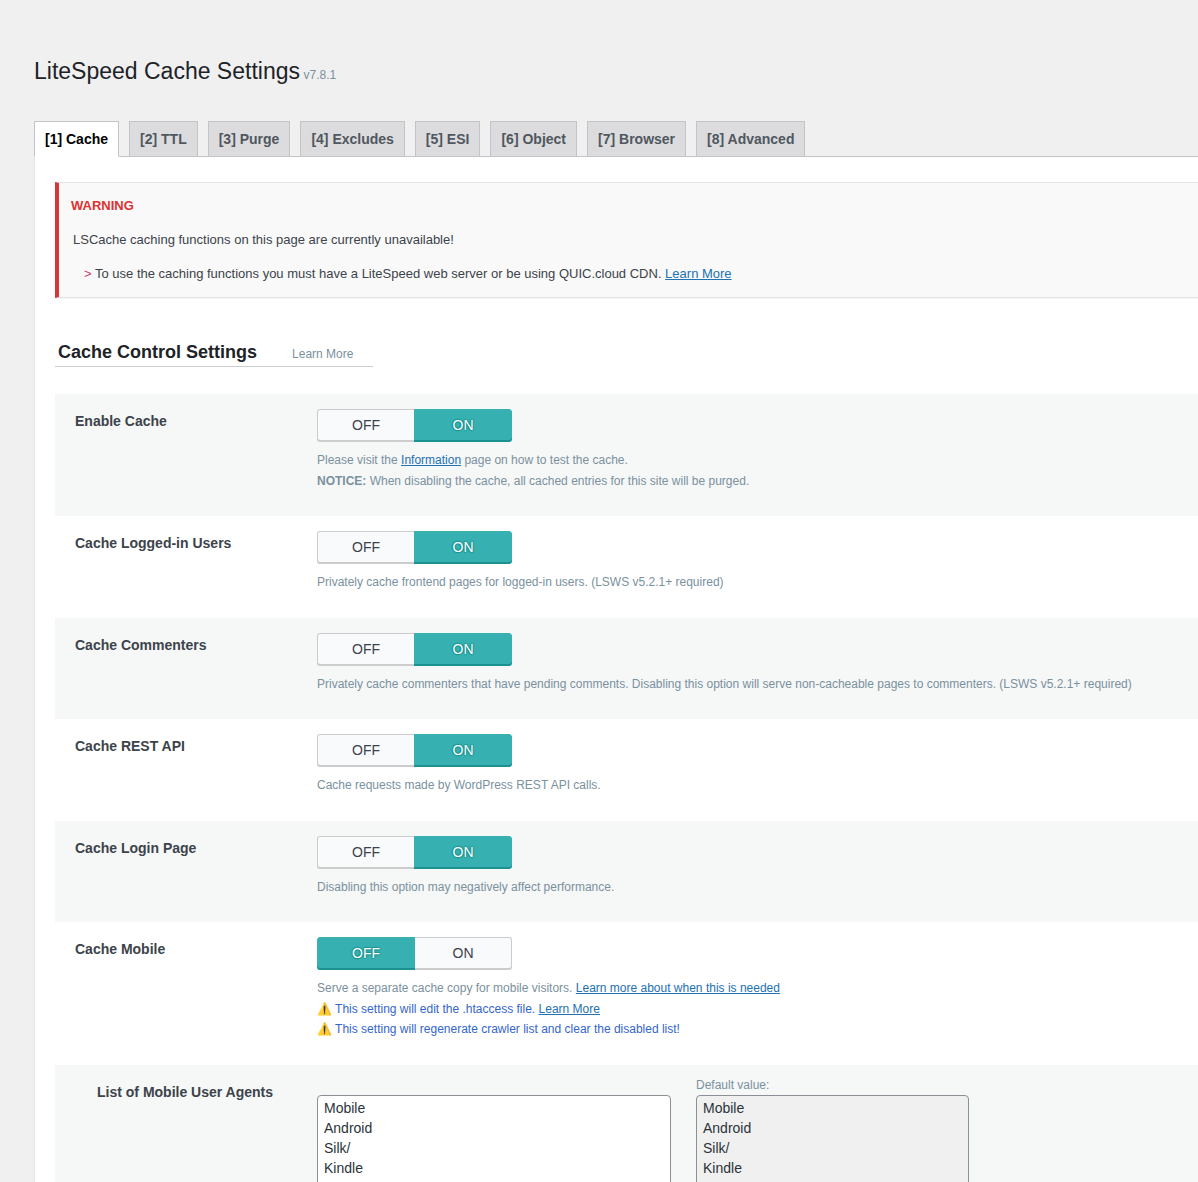Click the 'Cache REST API' label

point(130,746)
